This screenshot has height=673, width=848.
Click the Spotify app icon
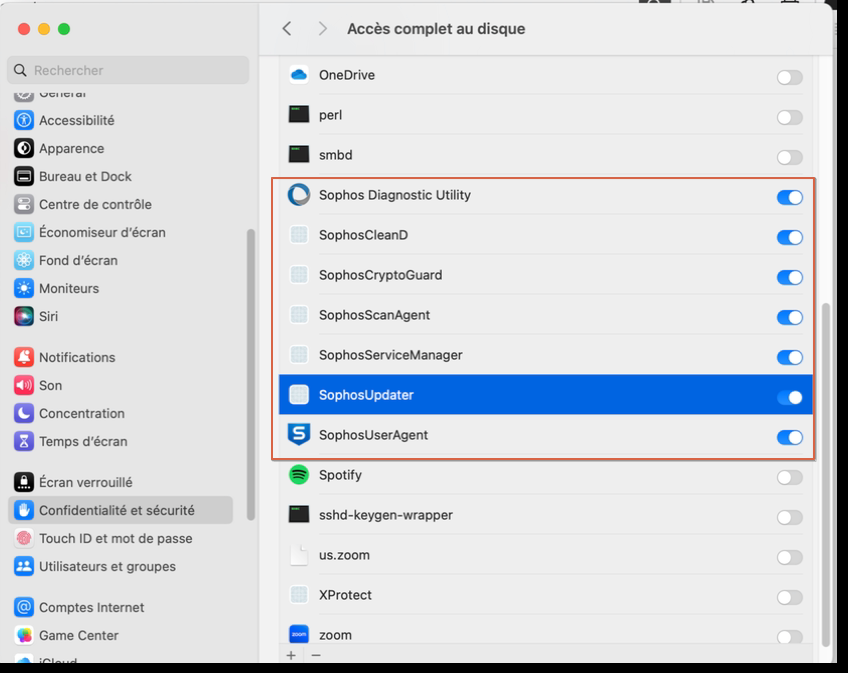pos(299,475)
